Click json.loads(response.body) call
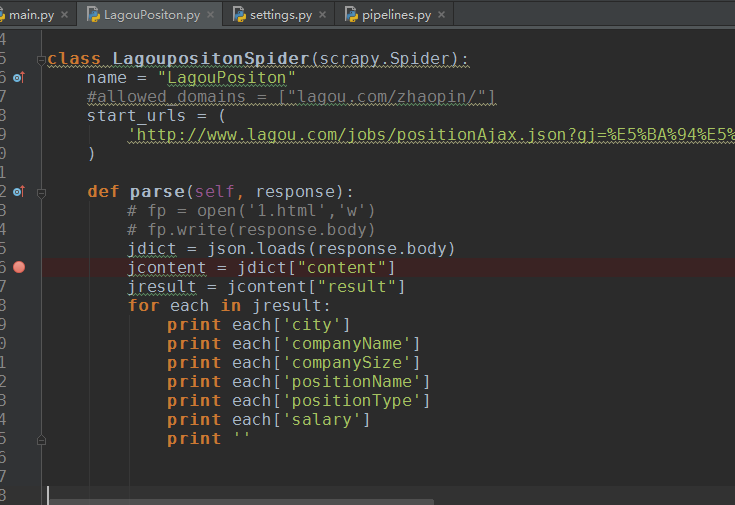The width and height of the screenshot is (735, 505). tap(331, 249)
